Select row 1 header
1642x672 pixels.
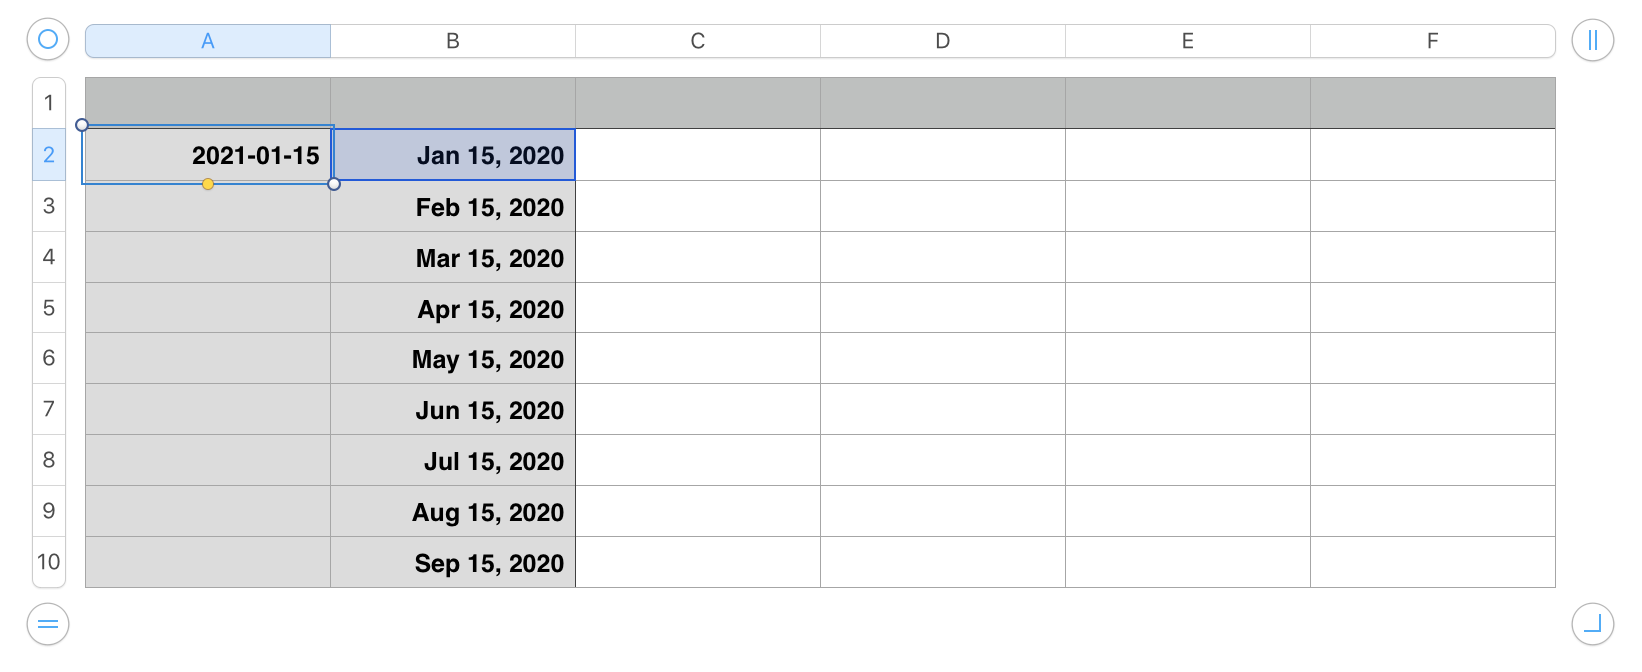tap(49, 103)
